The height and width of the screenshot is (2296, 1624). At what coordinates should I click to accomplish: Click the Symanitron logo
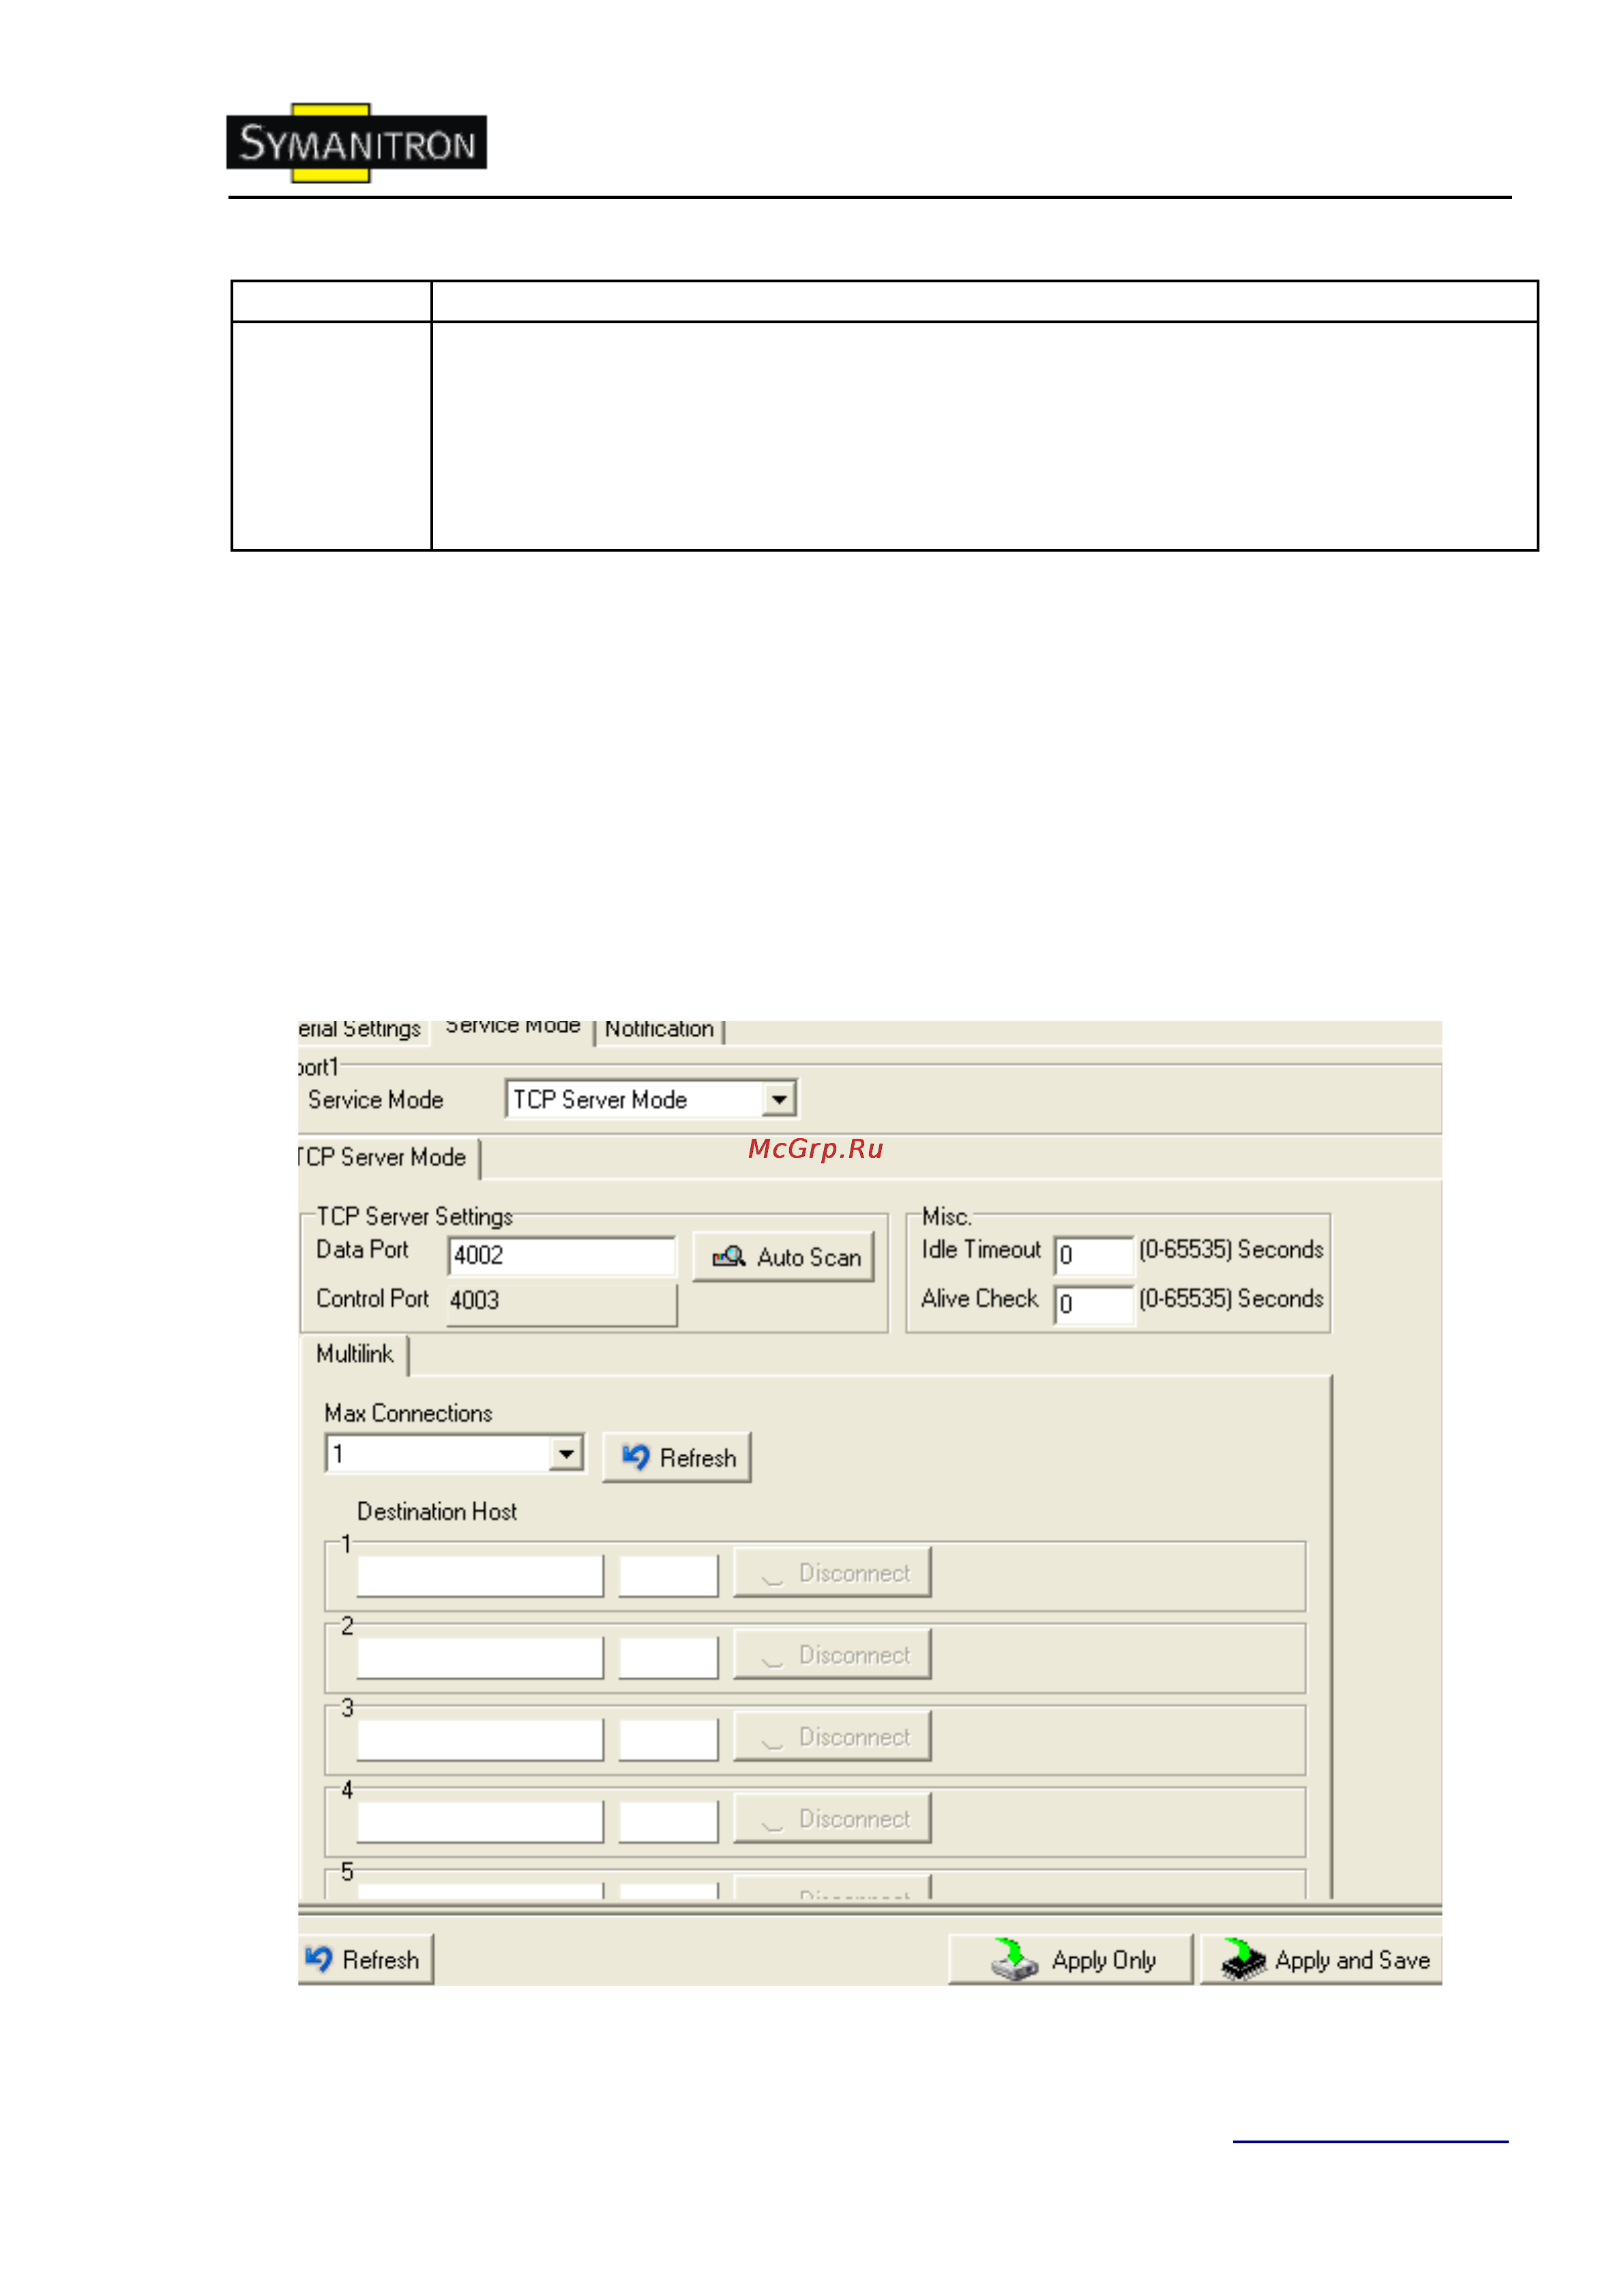[x=357, y=143]
